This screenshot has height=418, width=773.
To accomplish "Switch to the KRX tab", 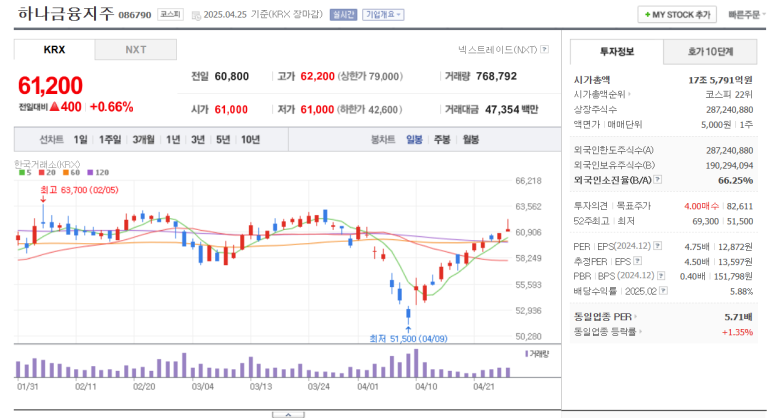I will click(x=54, y=50).
